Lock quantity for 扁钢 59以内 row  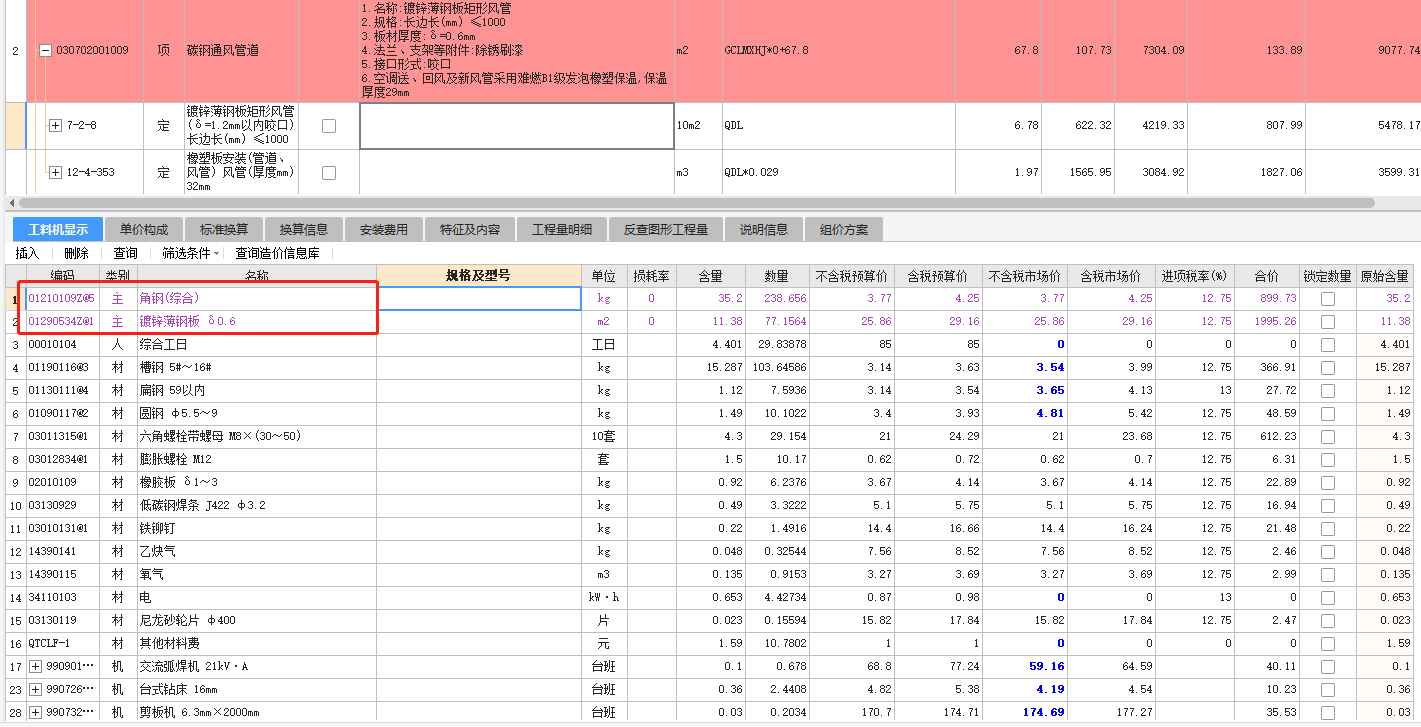tap(1327, 390)
